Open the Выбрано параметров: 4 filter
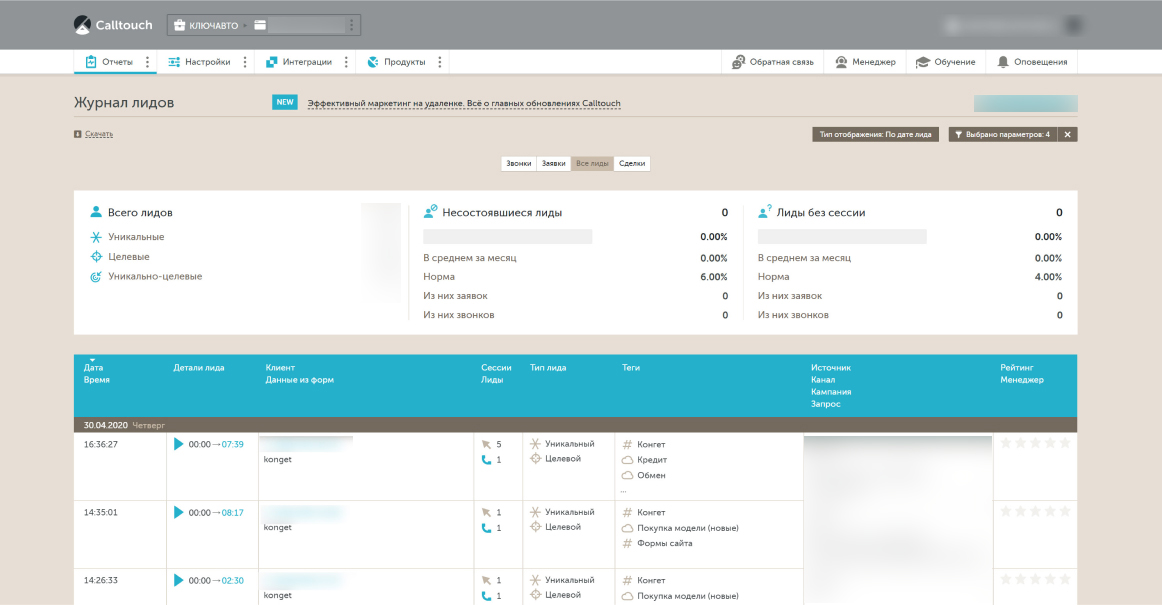Screen dimensions: 1162x605 pos(1003,134)
